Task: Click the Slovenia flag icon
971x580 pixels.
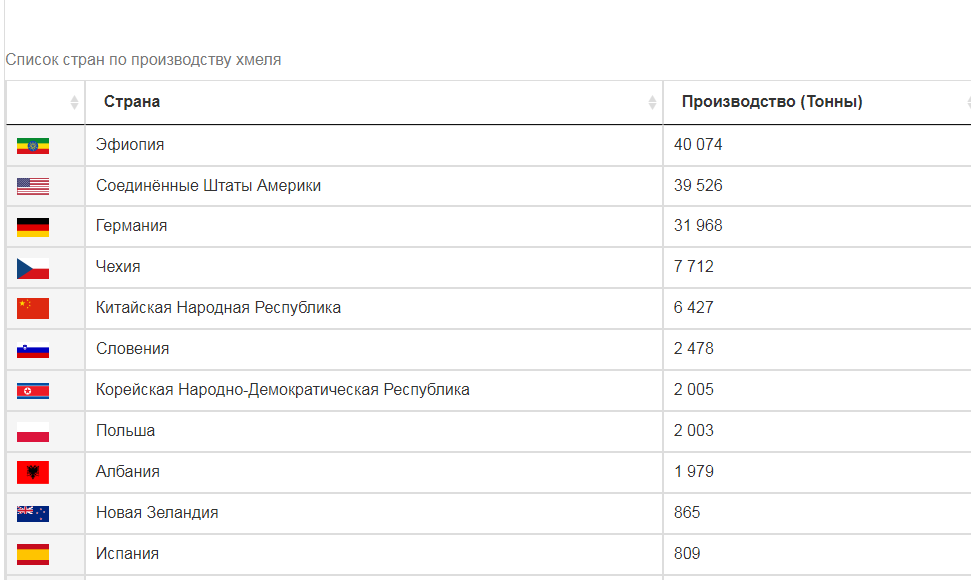Action: [x=33, y=350]
